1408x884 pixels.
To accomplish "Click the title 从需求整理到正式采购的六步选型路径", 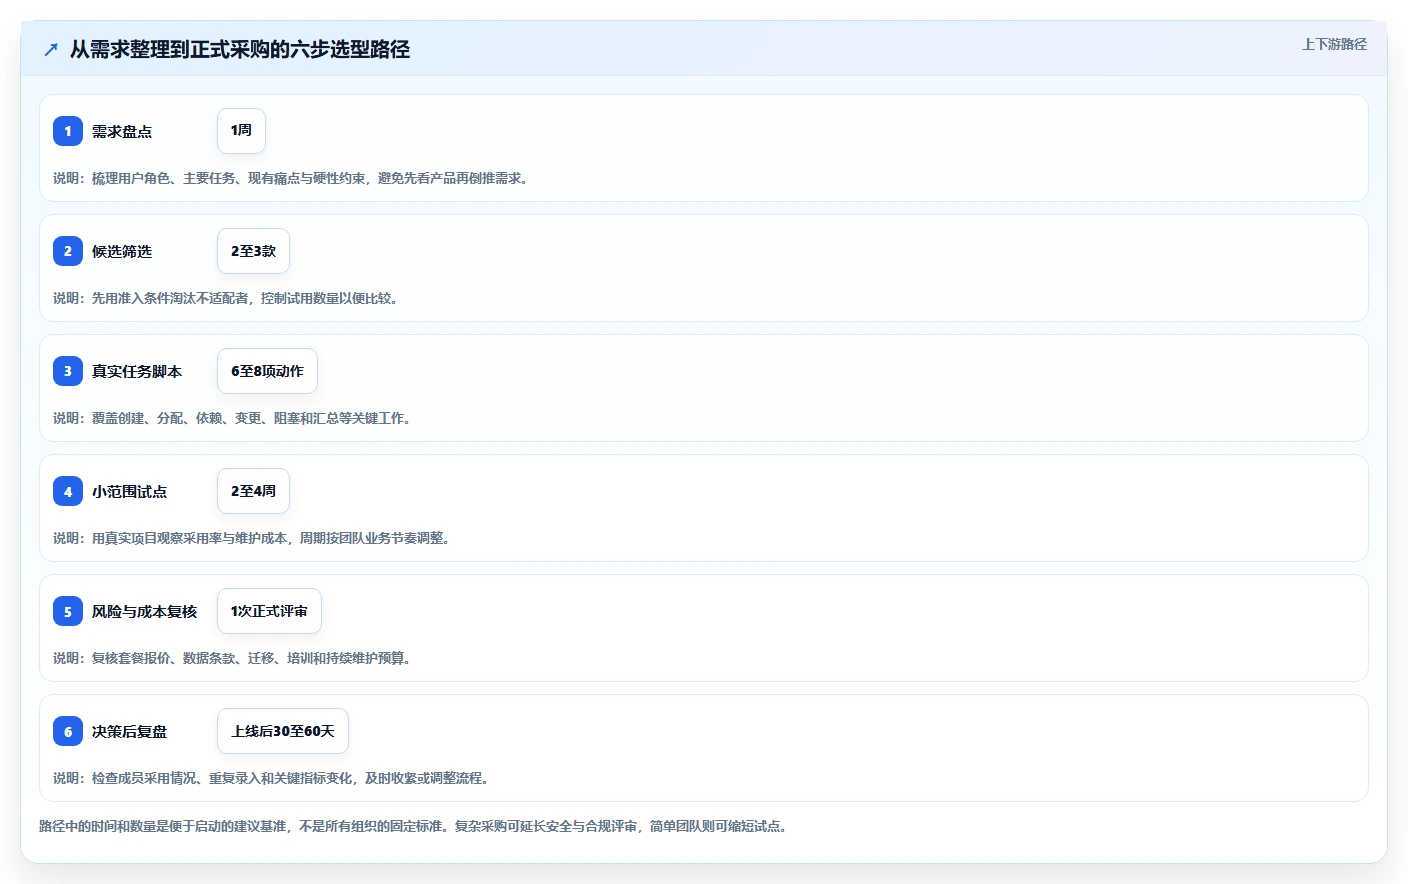I will coord(240,49).
